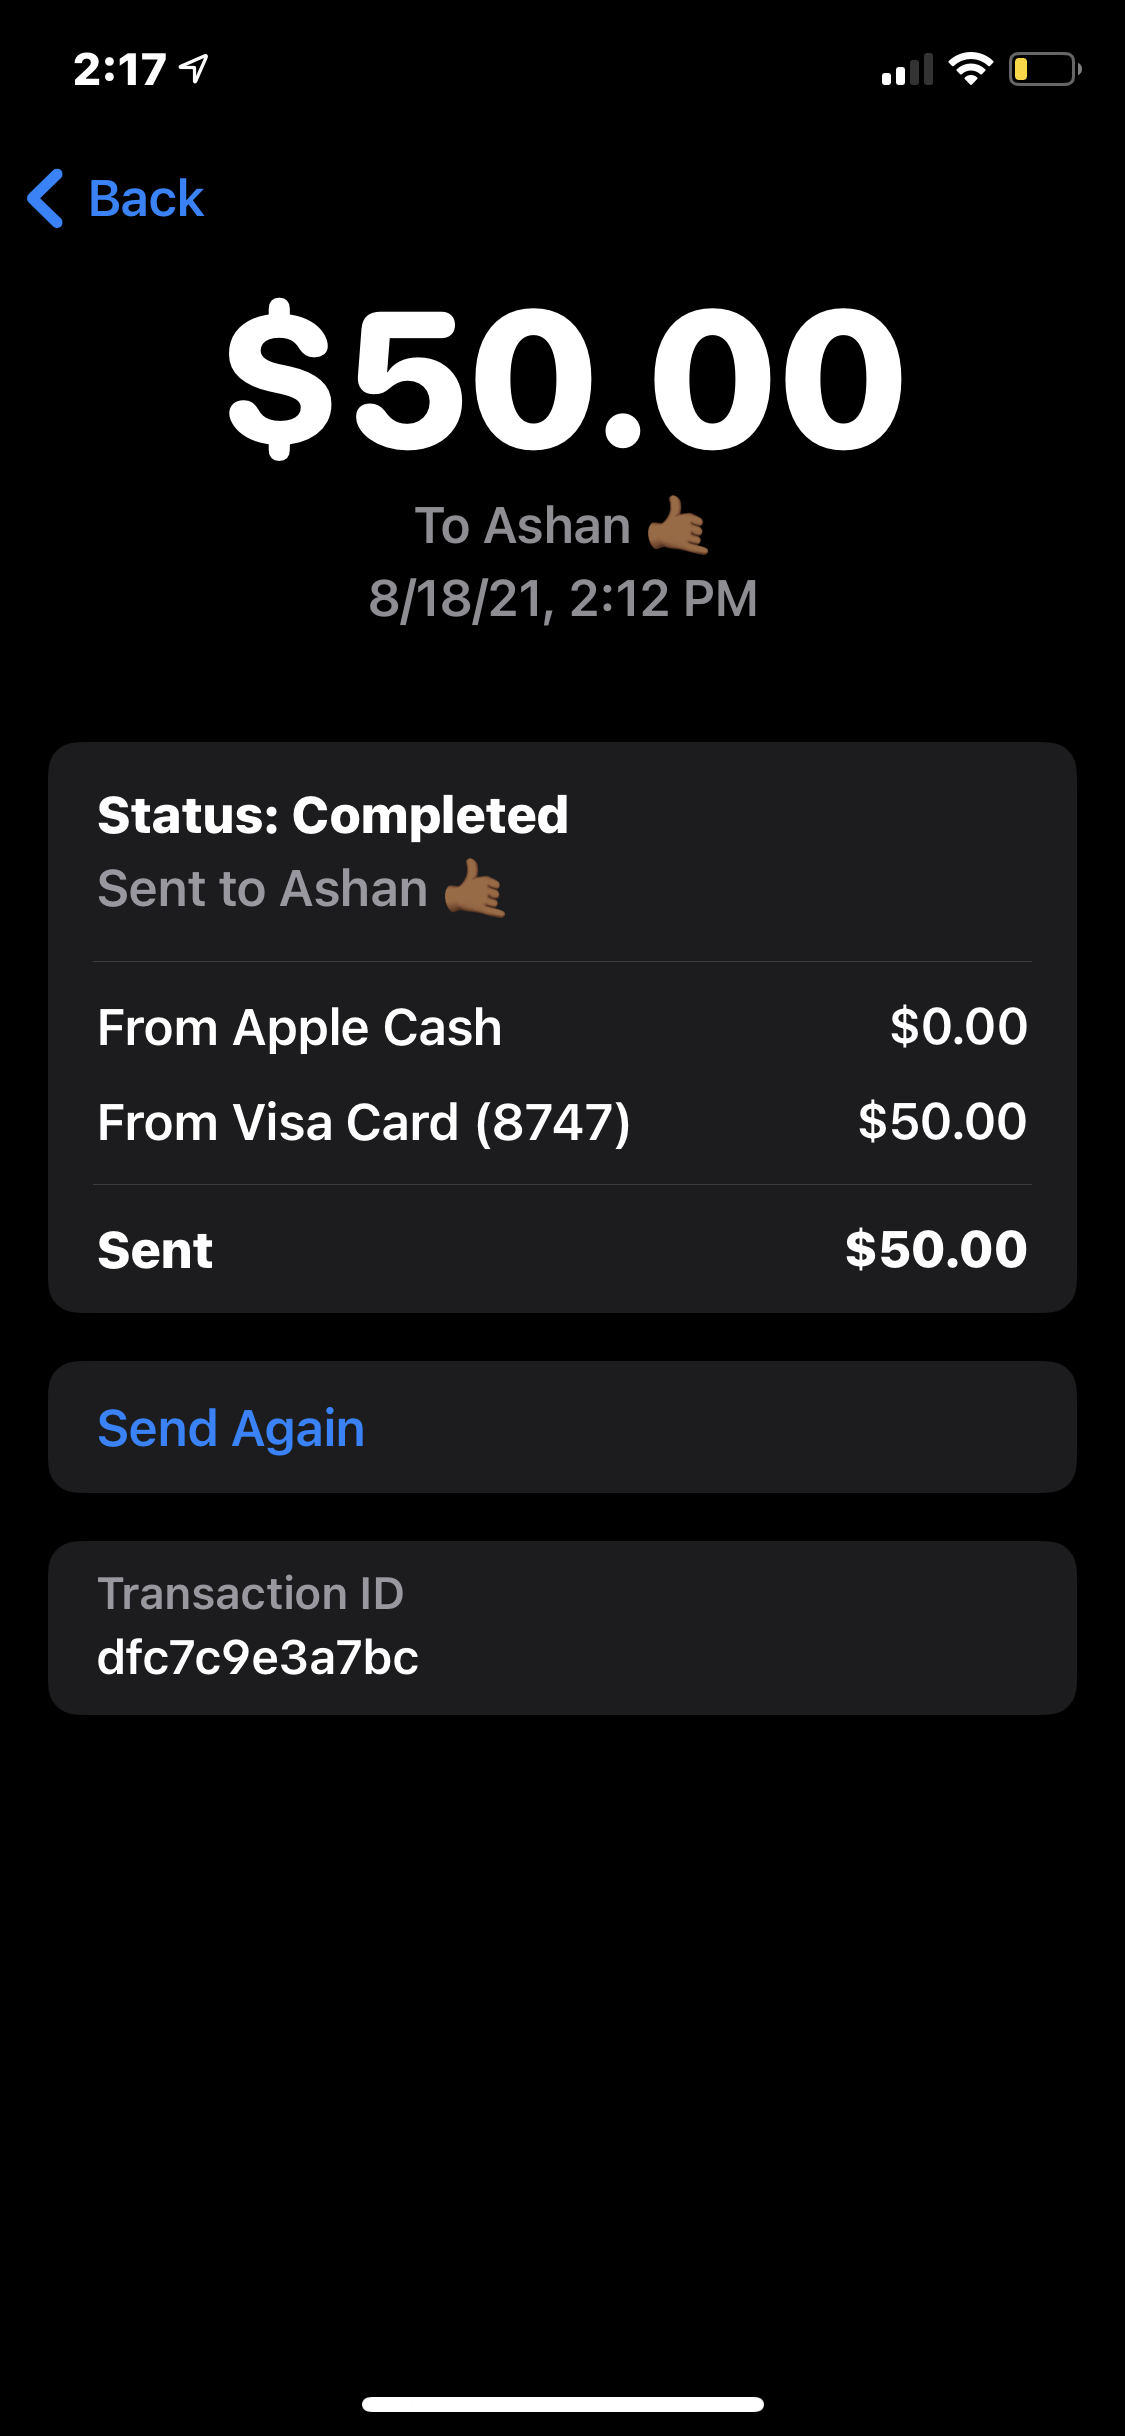Tap the home indicator bar at the bottom
1125x2436 pixels.
coord(563,2404)
